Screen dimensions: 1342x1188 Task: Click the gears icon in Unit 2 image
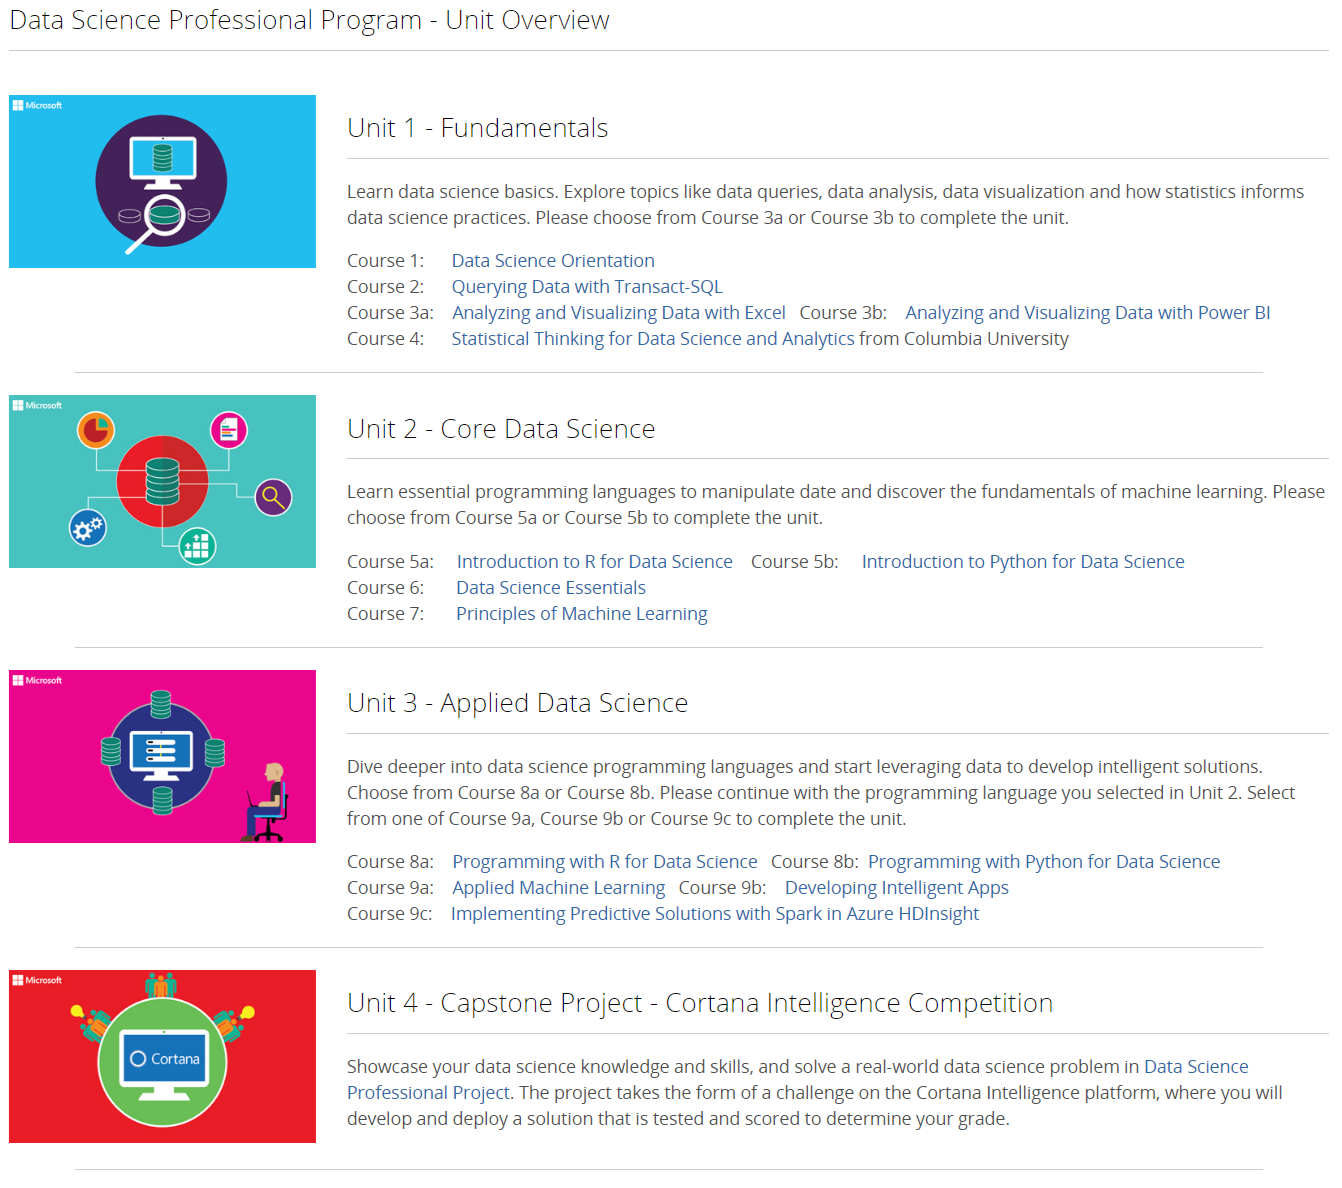tap(87, 527)
